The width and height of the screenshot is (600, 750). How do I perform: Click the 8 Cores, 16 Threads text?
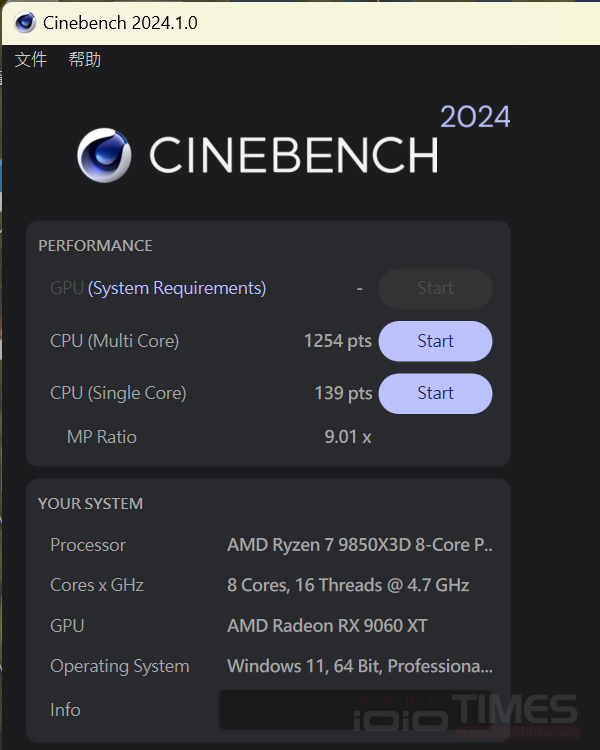click(x=348, y=585)
